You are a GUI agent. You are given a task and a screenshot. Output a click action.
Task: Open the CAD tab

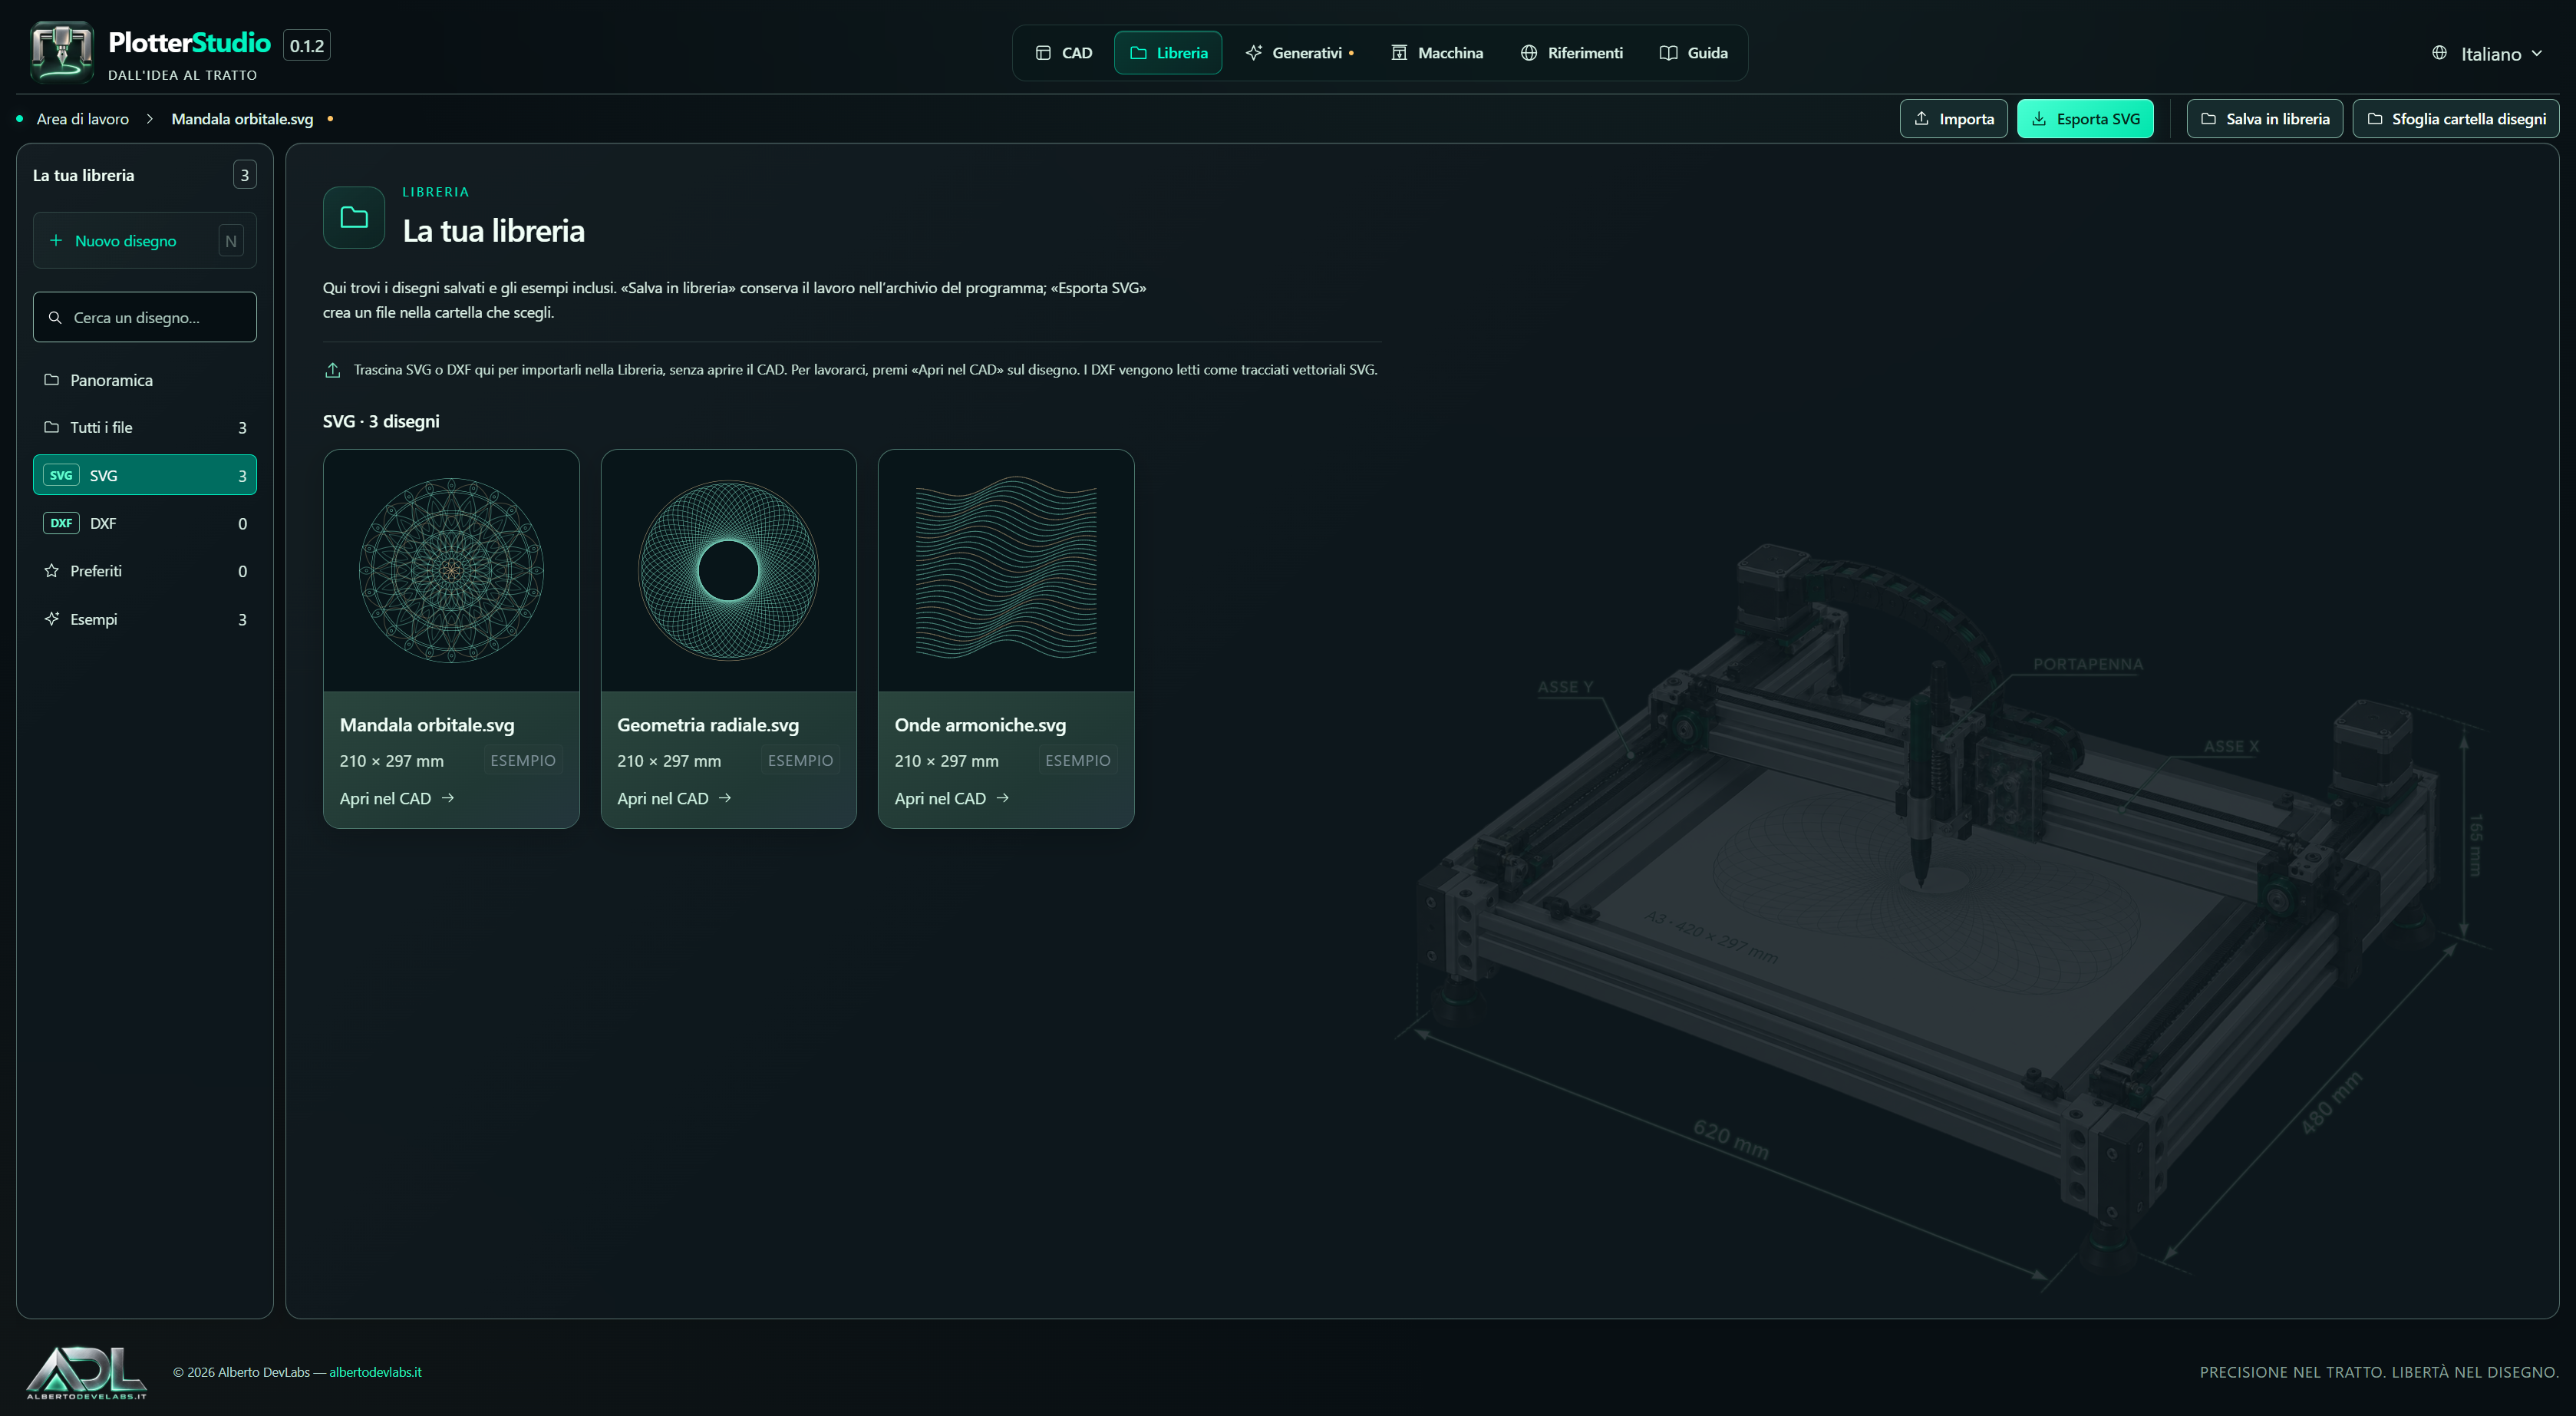[x=1063, y=53]
